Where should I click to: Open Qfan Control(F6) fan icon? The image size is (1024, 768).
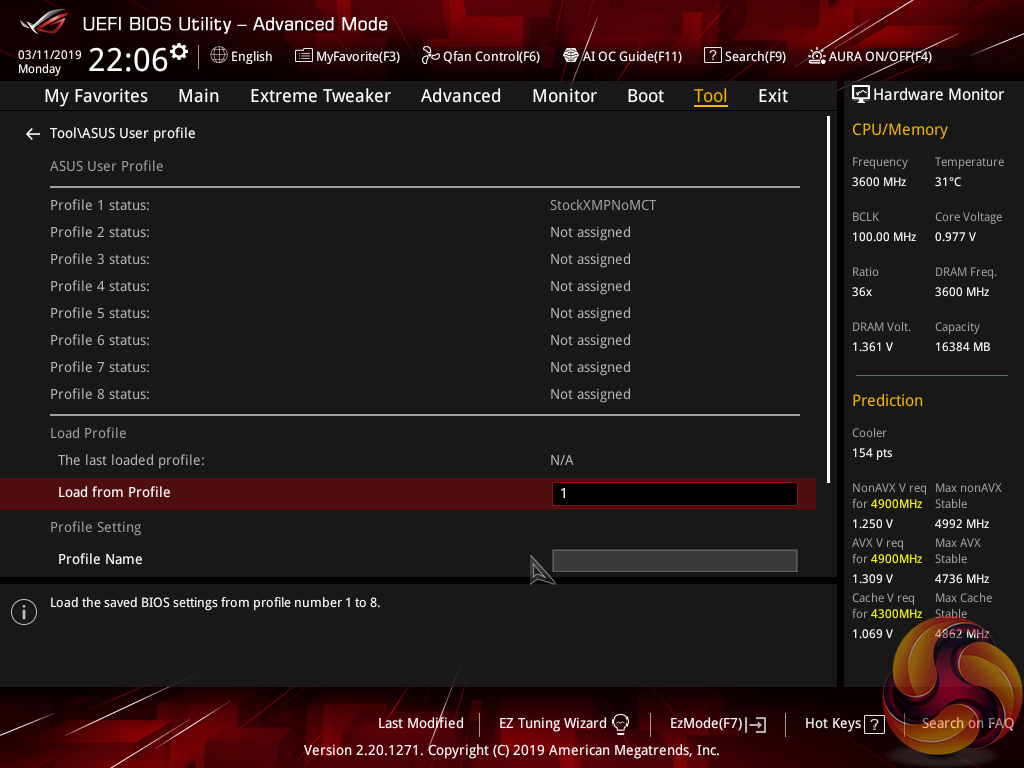coord(430,56)
